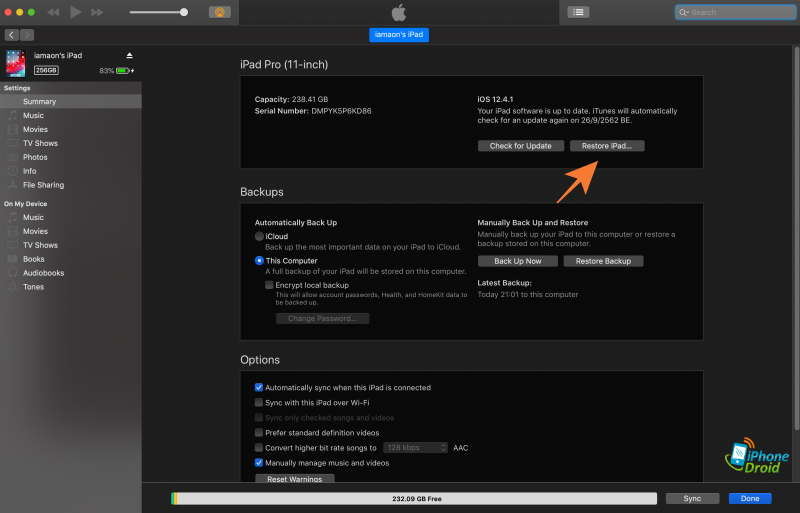Select the iamaon's iPad device tab
This screenshot has width=800, height=513.
tap(399, 35)
